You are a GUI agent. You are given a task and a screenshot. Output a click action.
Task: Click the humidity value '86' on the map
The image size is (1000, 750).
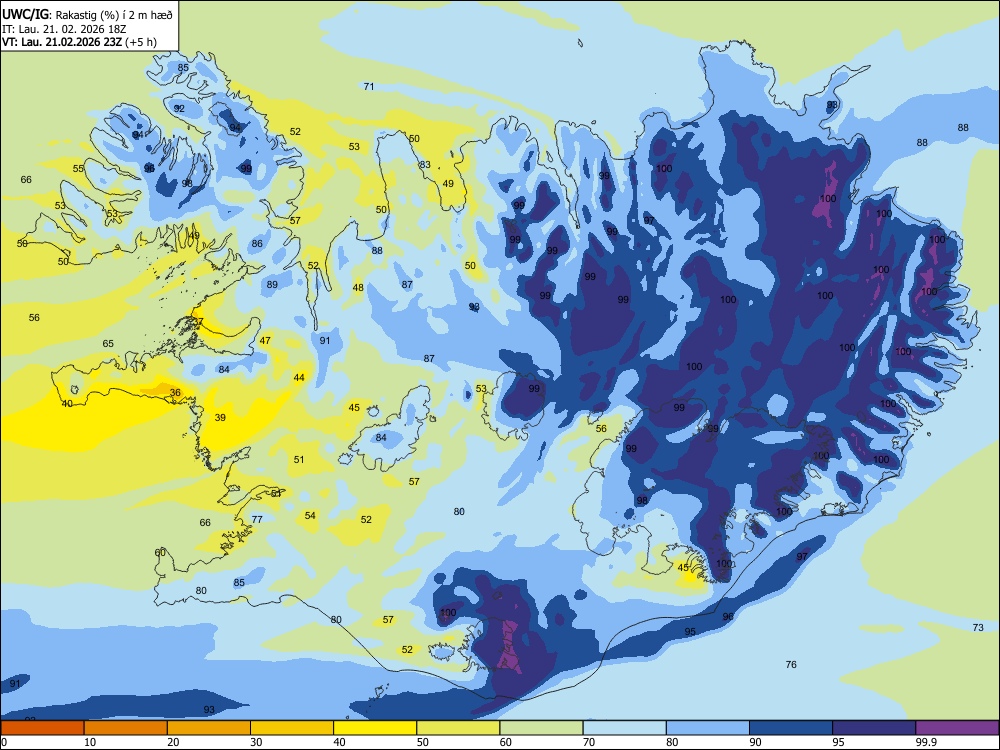257,244
